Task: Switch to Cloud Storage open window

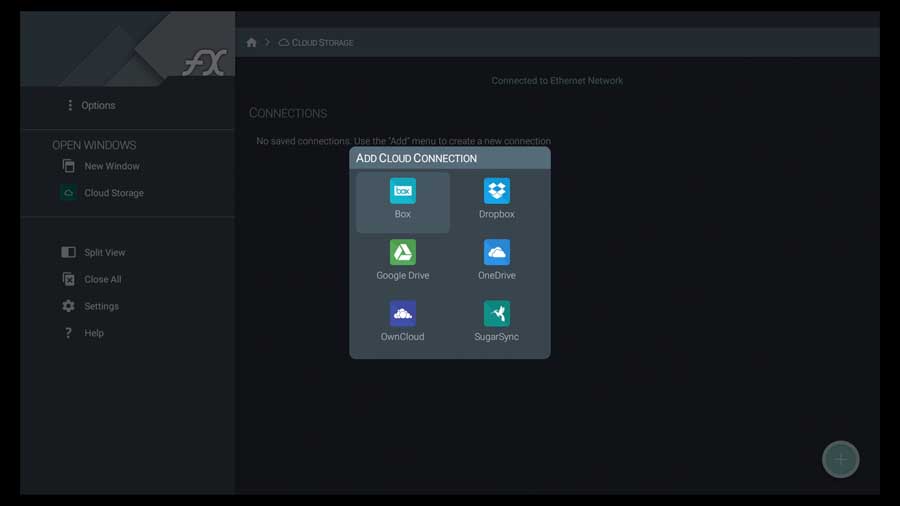Action: [114, 193]
